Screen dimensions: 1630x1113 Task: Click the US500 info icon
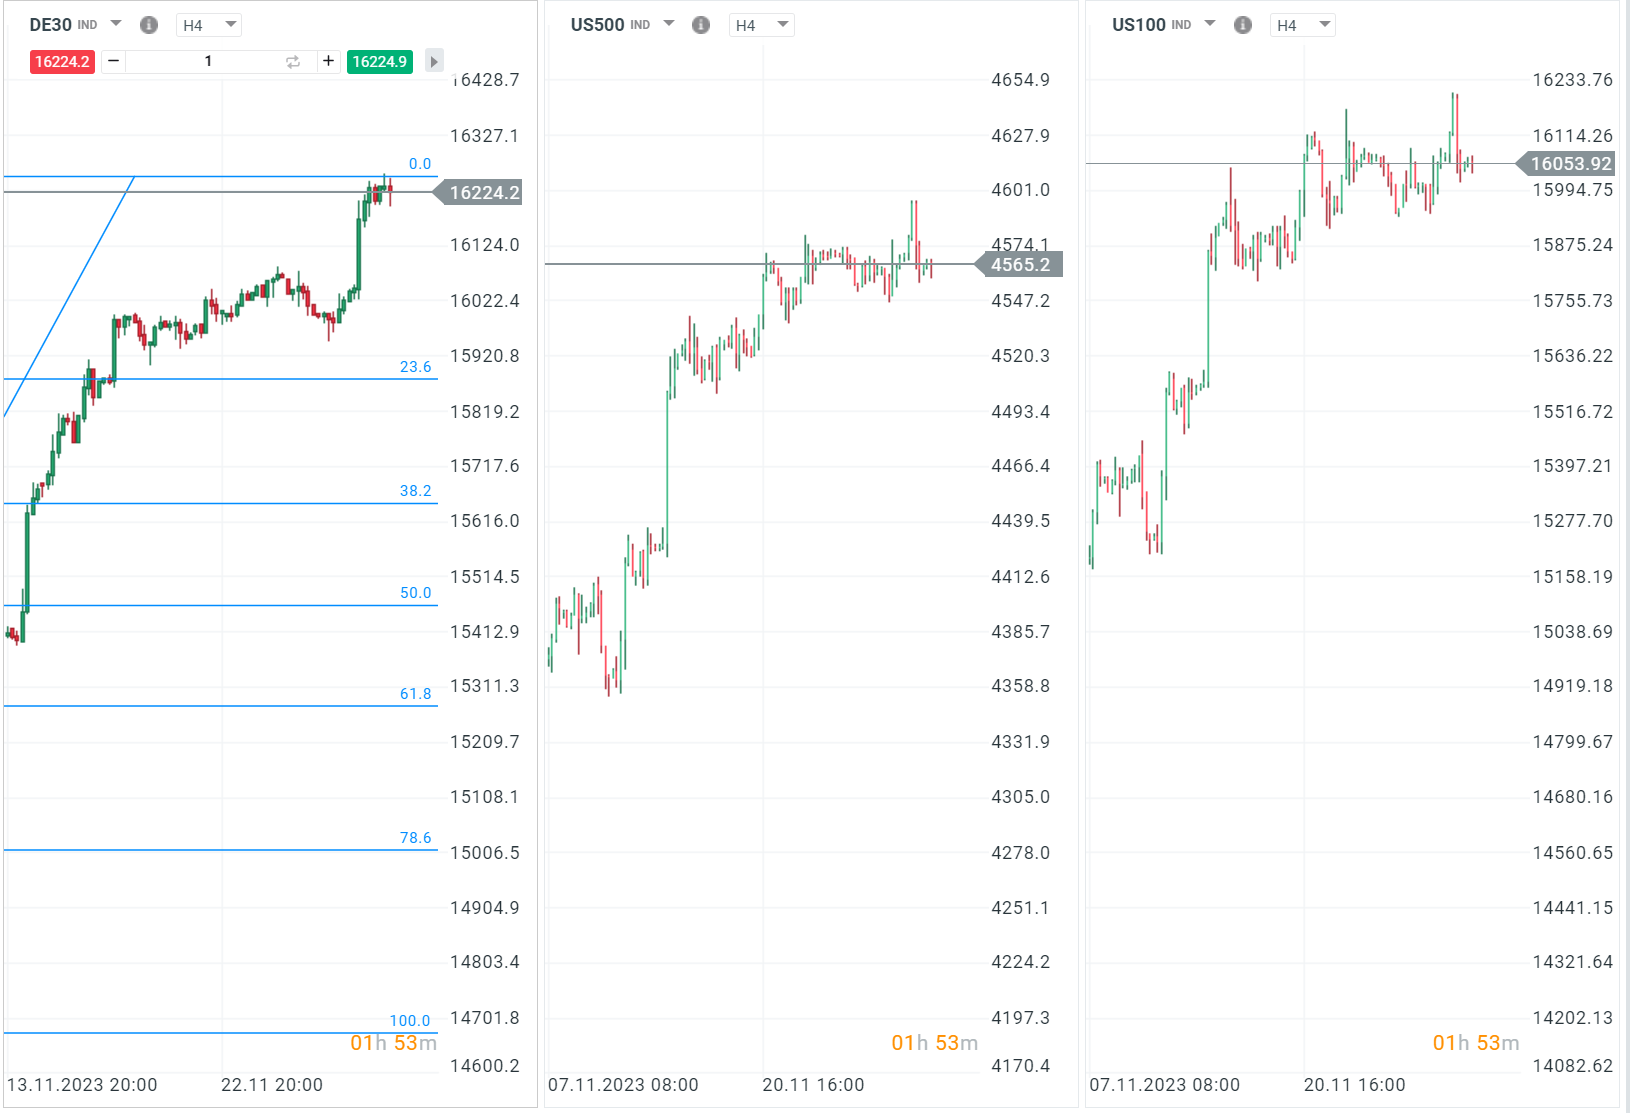click(x=701, y=25)
